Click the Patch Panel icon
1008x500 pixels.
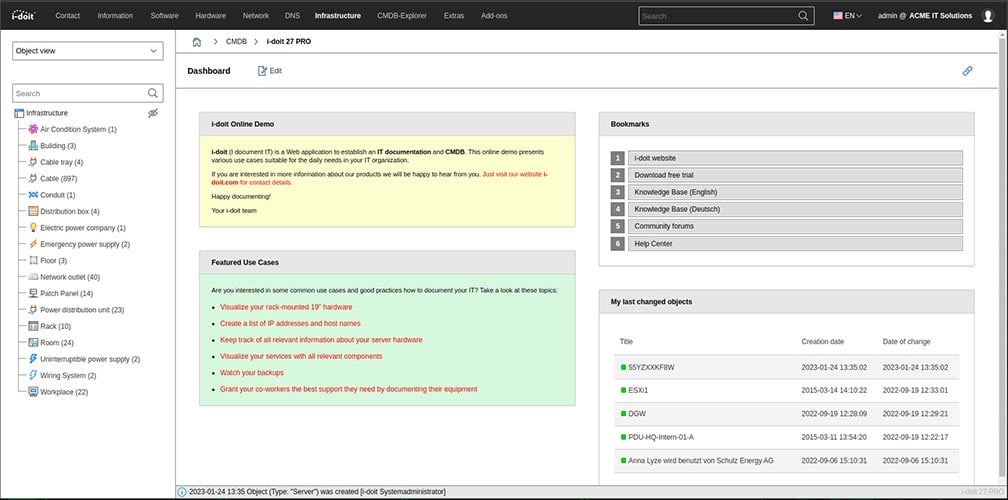pyautogui.click(x=33, y=293)
